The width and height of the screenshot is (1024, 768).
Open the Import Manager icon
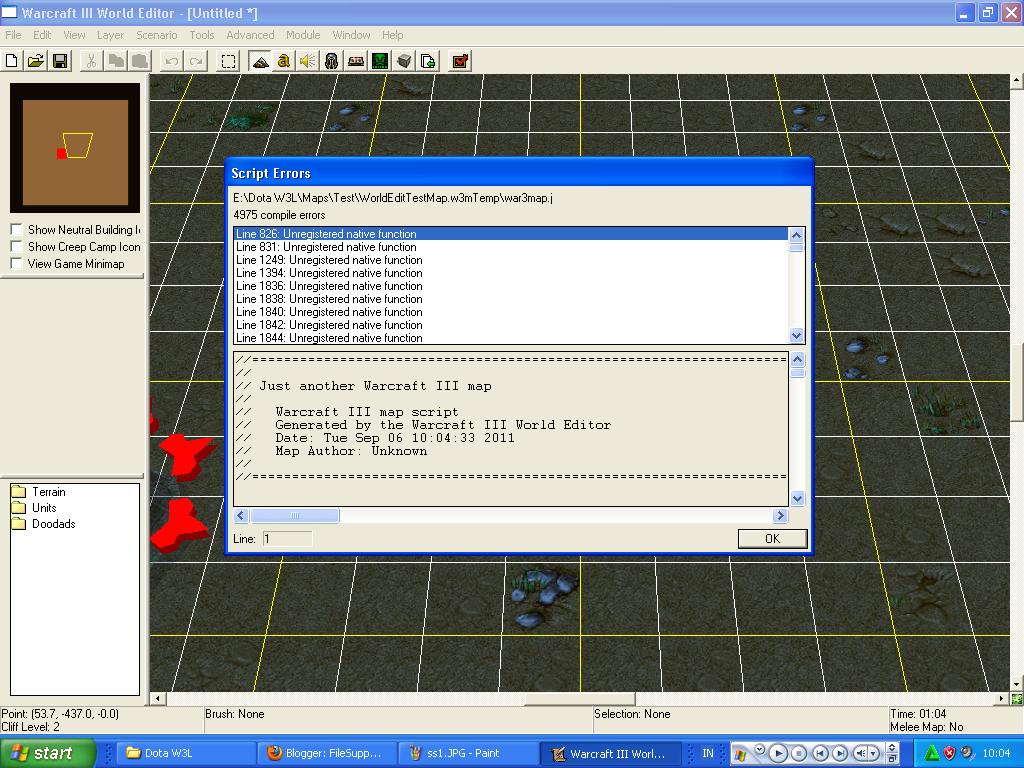coord(428,61)
